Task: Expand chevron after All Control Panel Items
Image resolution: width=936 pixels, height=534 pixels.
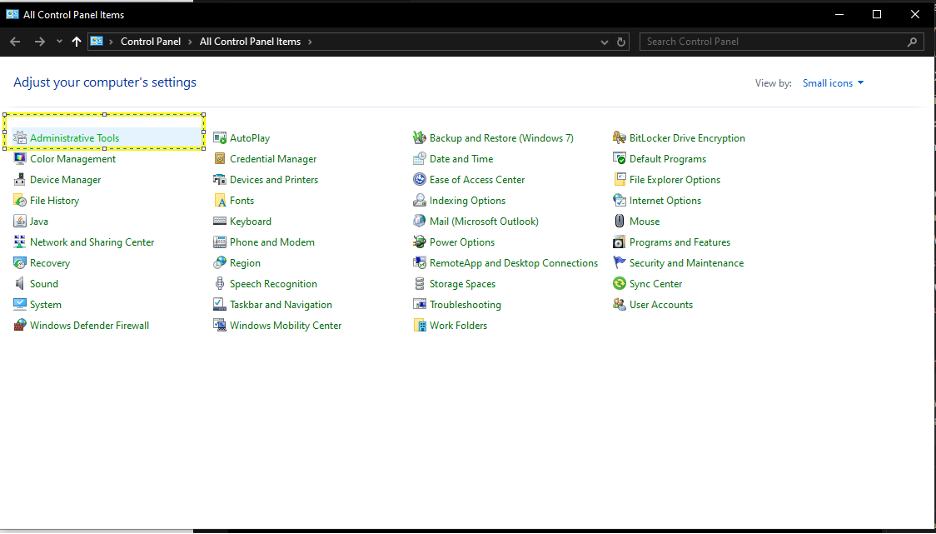Action: click(310, 42)
